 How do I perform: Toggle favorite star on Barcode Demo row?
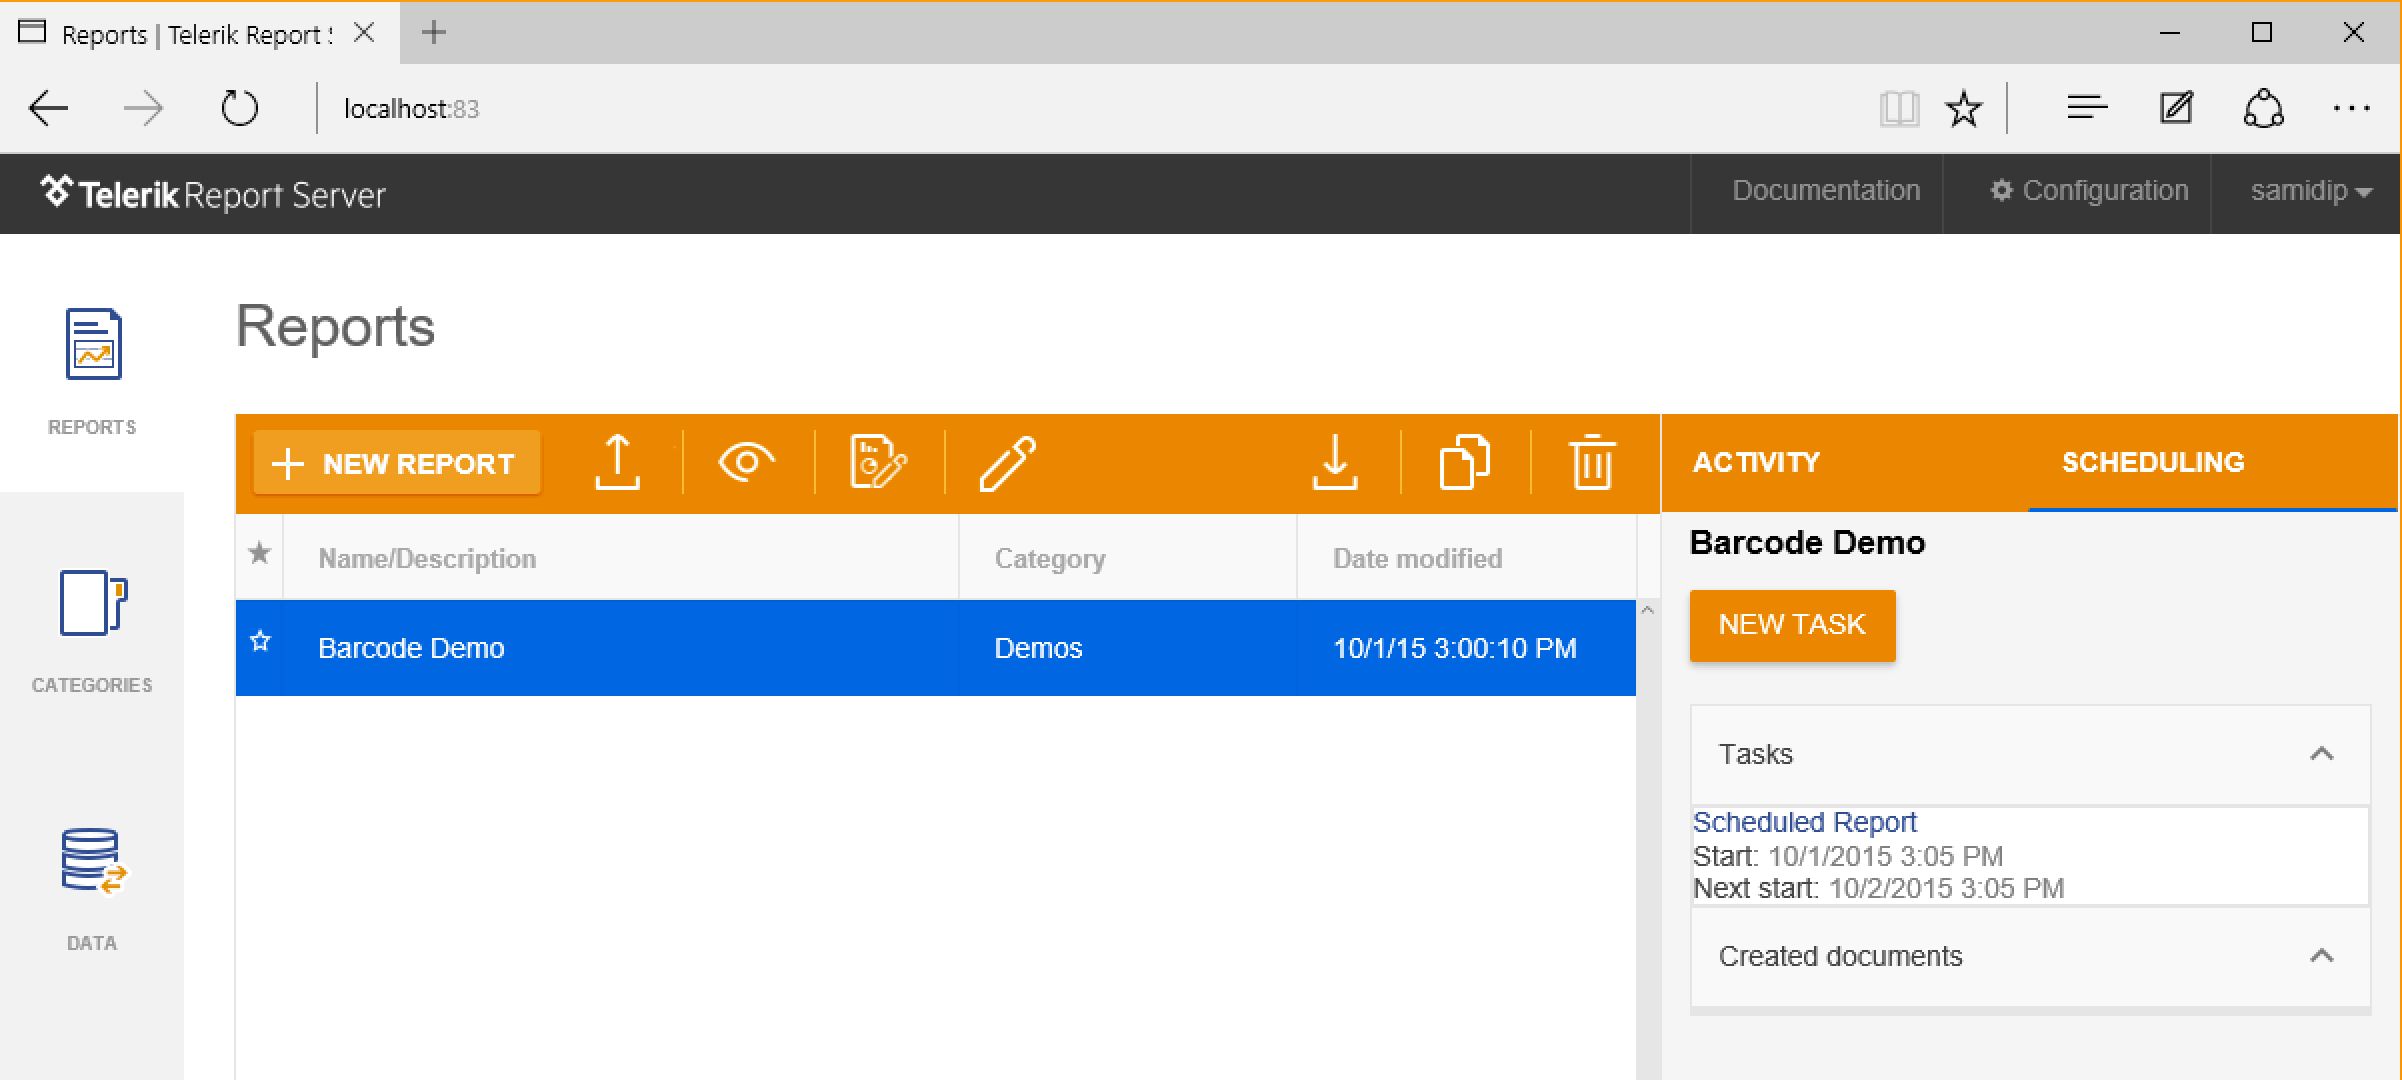tap(260, 642)
